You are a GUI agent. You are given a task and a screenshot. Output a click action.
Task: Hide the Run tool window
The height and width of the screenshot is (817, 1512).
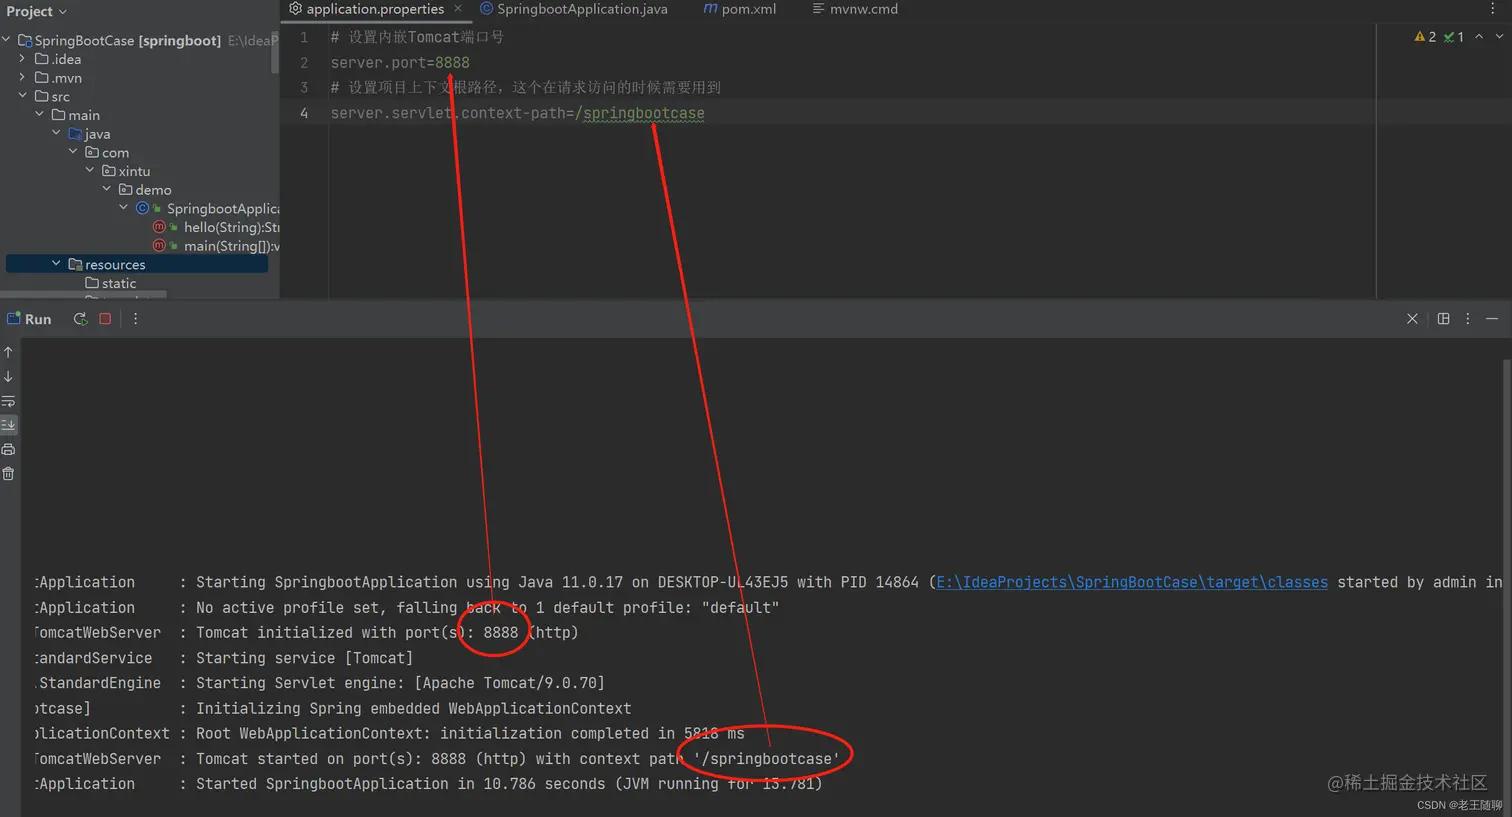(1492, 319)
